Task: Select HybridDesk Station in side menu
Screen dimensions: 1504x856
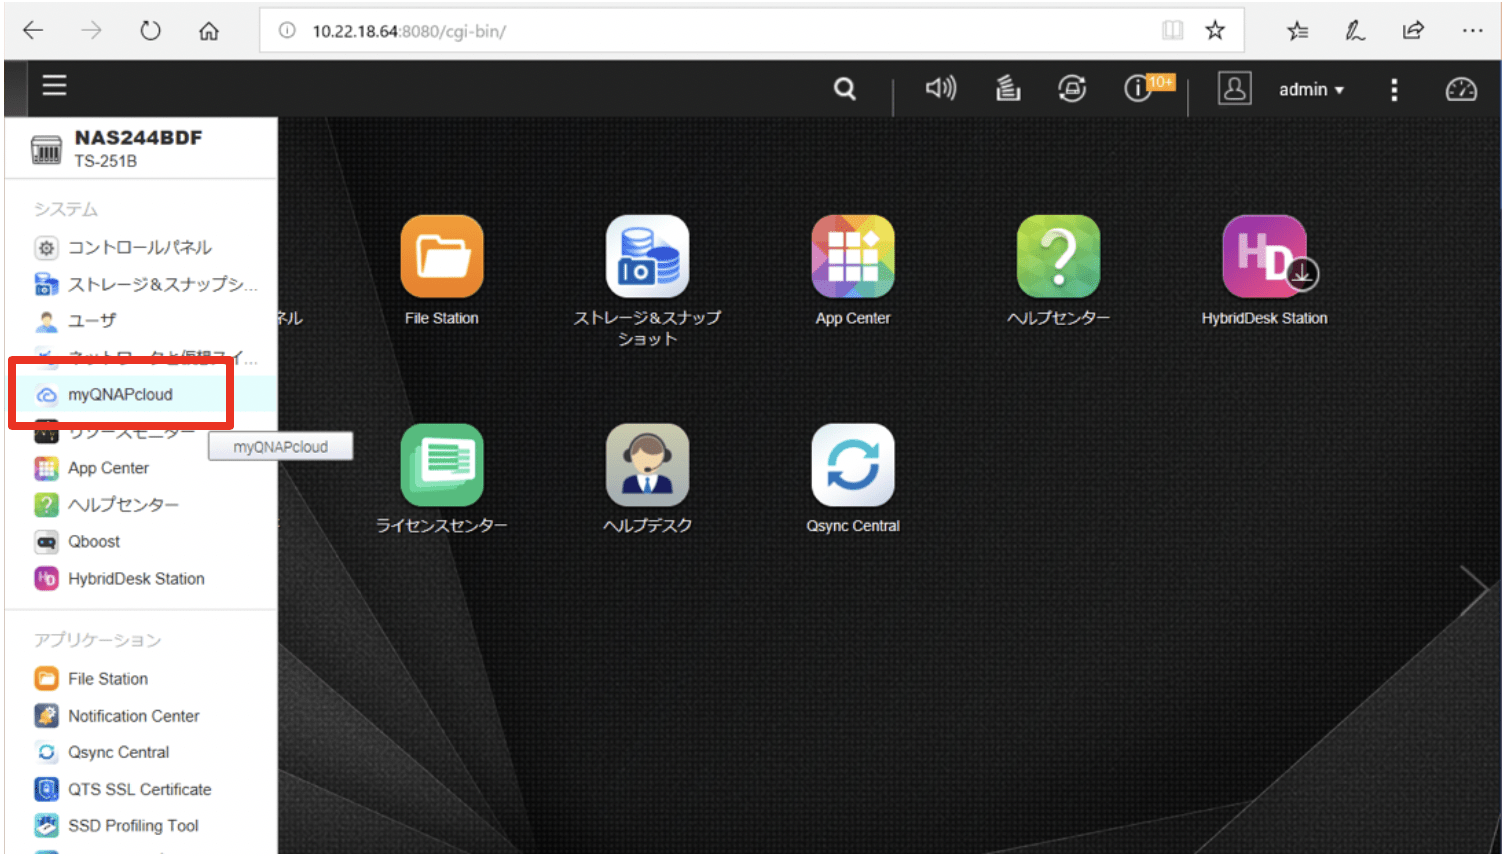Action: tap(140, 579)
